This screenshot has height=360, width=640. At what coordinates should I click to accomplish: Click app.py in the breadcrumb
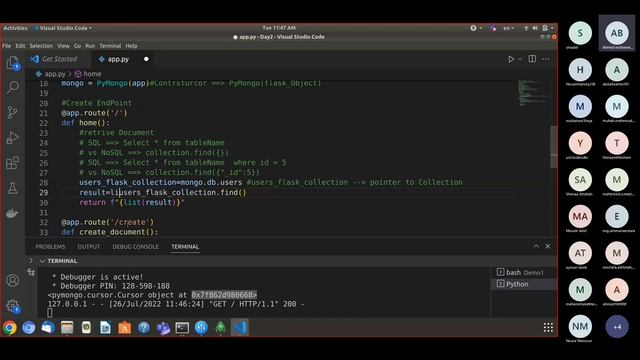[55, 74]
